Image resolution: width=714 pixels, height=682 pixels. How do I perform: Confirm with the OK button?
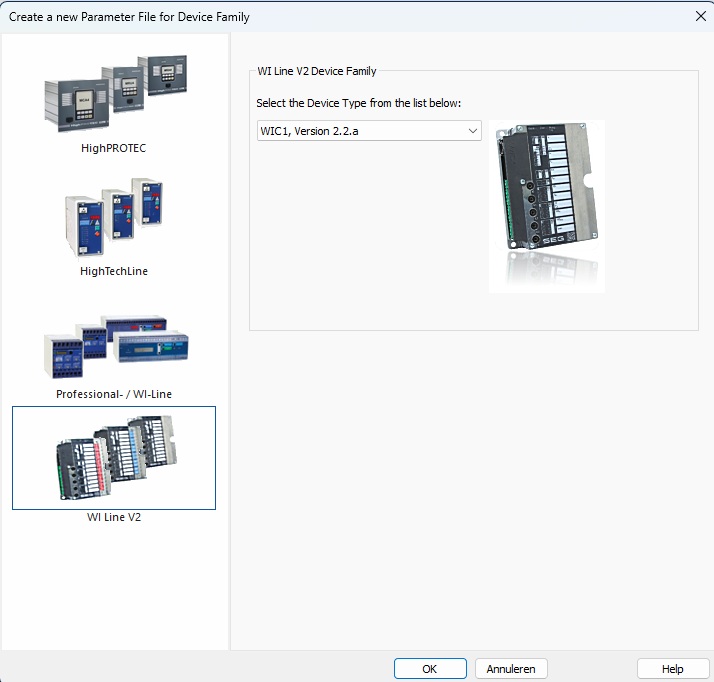pyautogui.click(x=430, y=669)
